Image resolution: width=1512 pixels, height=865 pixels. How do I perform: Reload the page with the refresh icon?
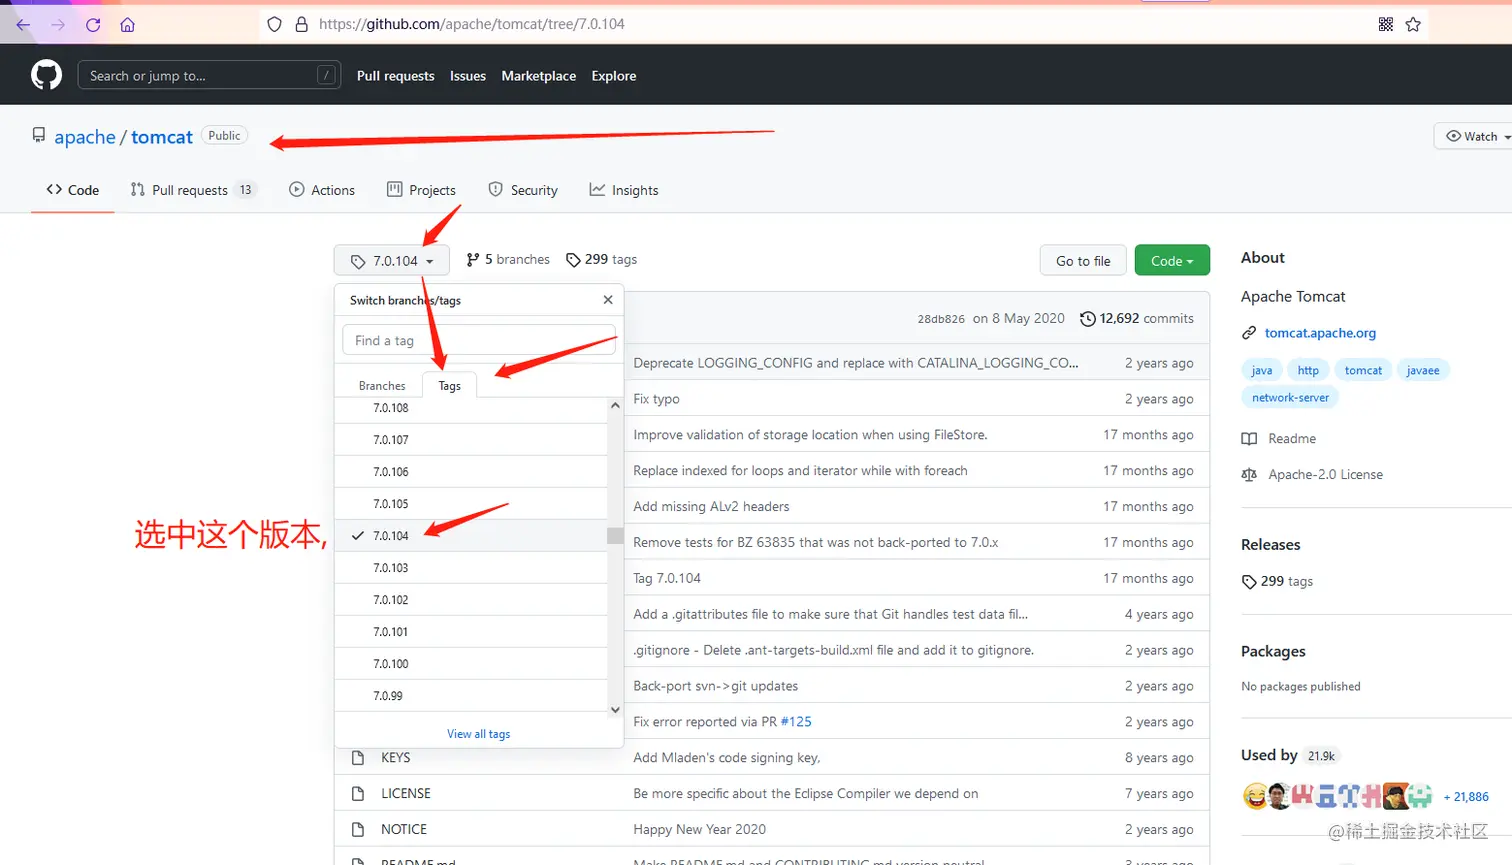click(x=93, y=25)
